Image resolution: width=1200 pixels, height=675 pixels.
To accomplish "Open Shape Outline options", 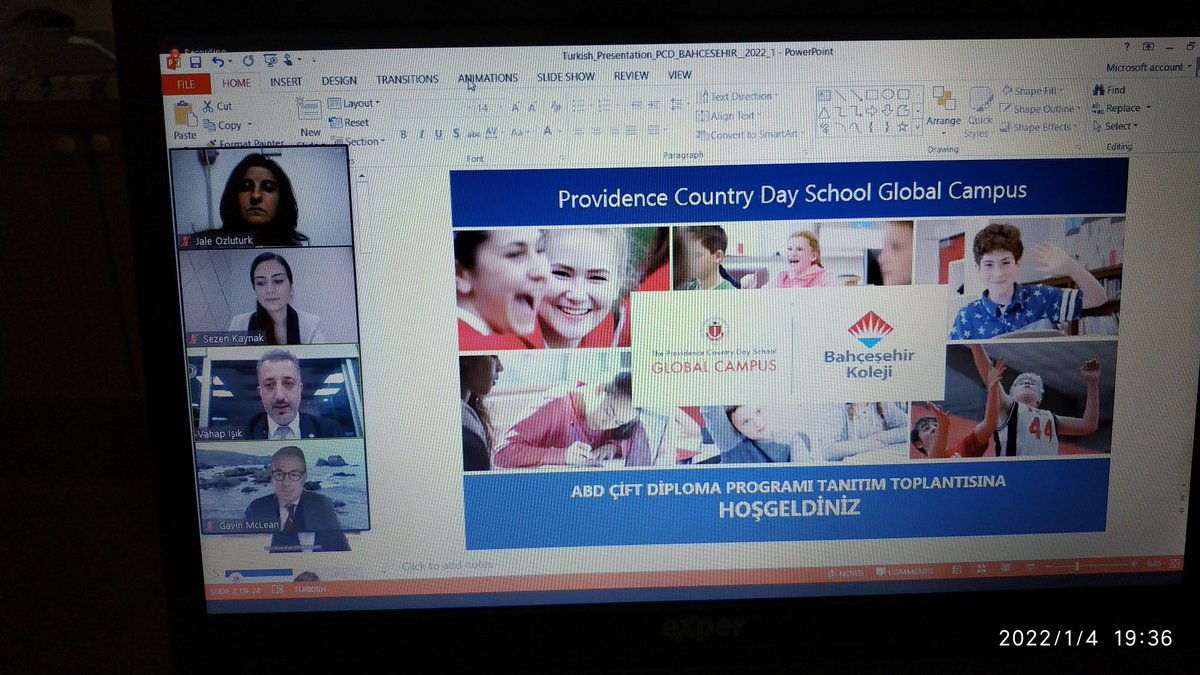I will click(x=1040, y=109).
